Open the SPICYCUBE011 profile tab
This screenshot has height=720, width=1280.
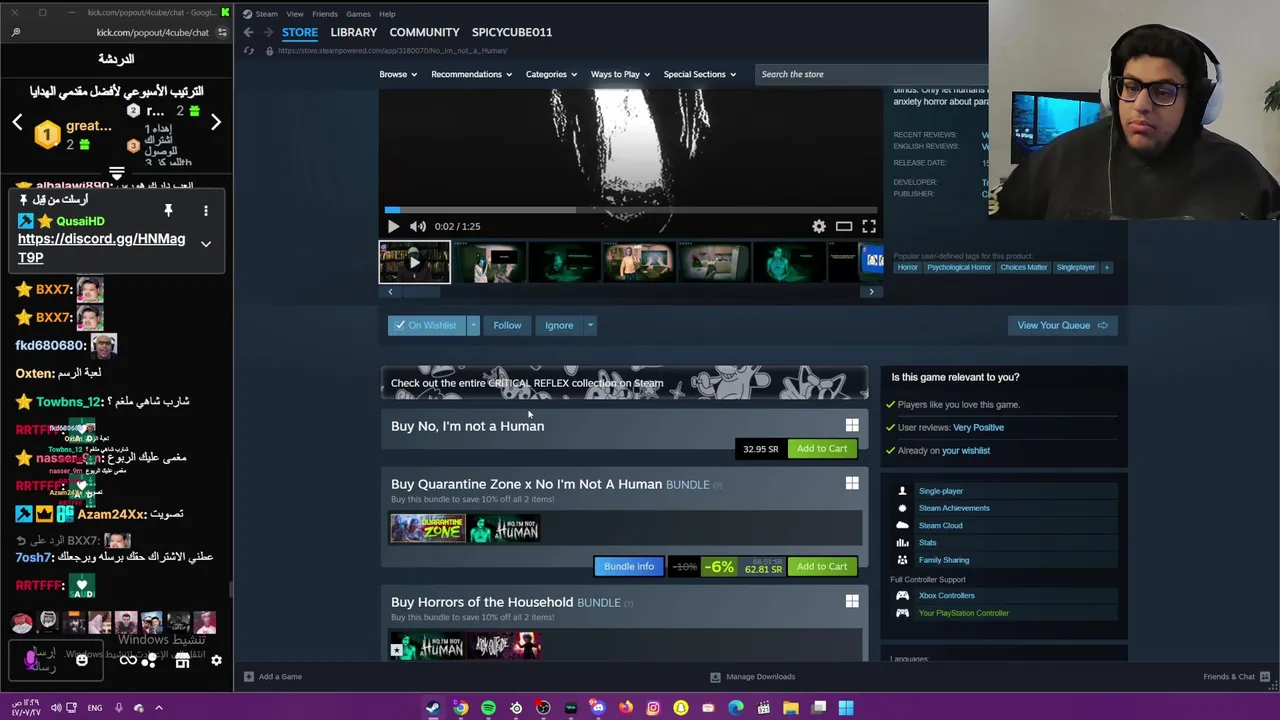pyautogui.click(x=512, y=32)
